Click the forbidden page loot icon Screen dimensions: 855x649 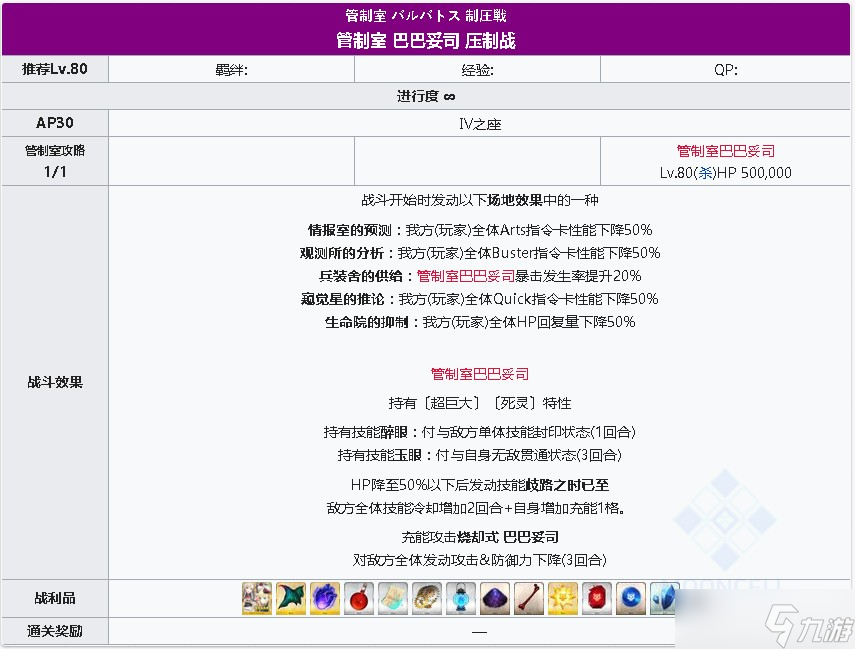pos(393,598)
